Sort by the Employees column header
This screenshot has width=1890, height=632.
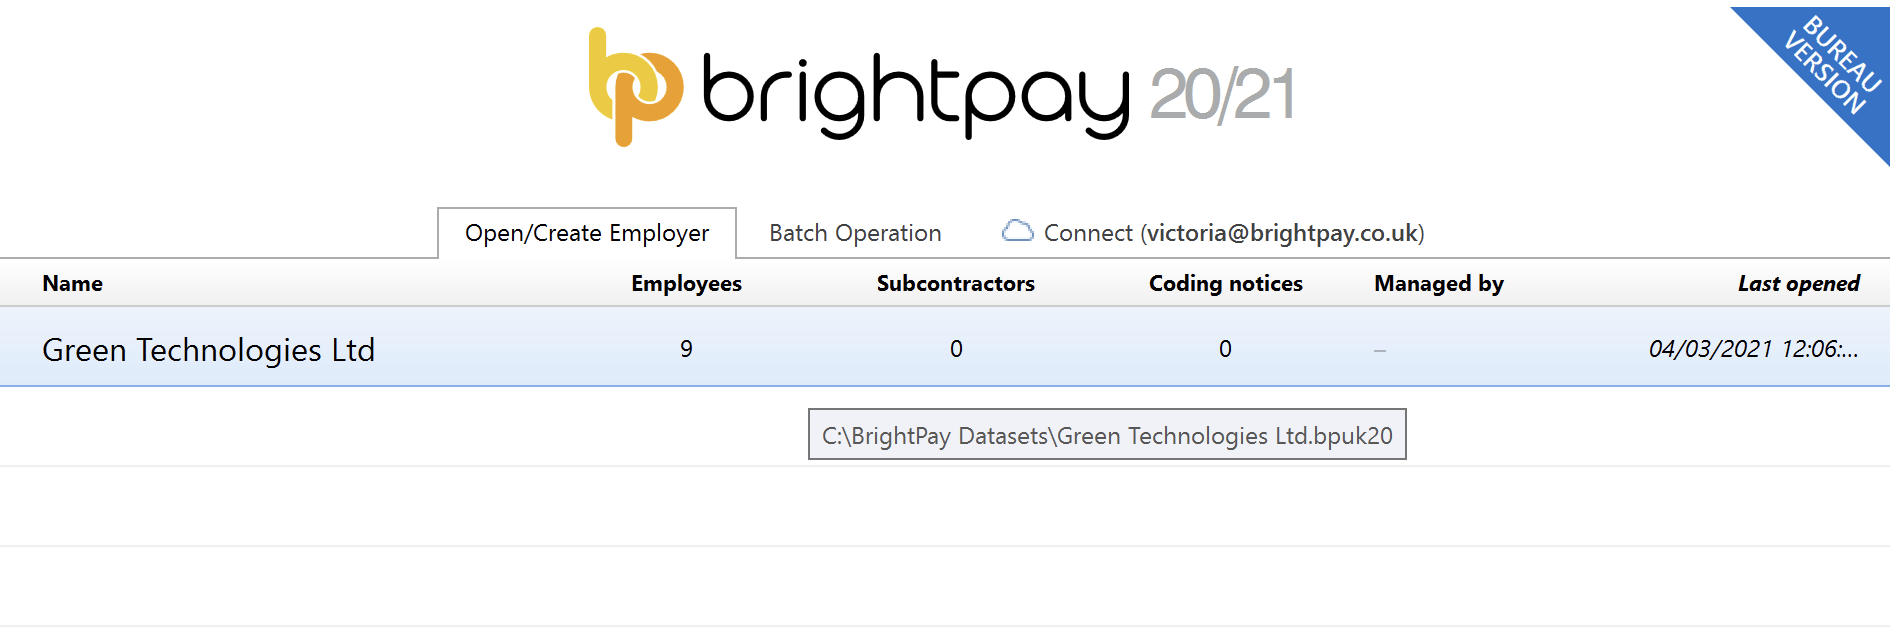tap(686, 284)
